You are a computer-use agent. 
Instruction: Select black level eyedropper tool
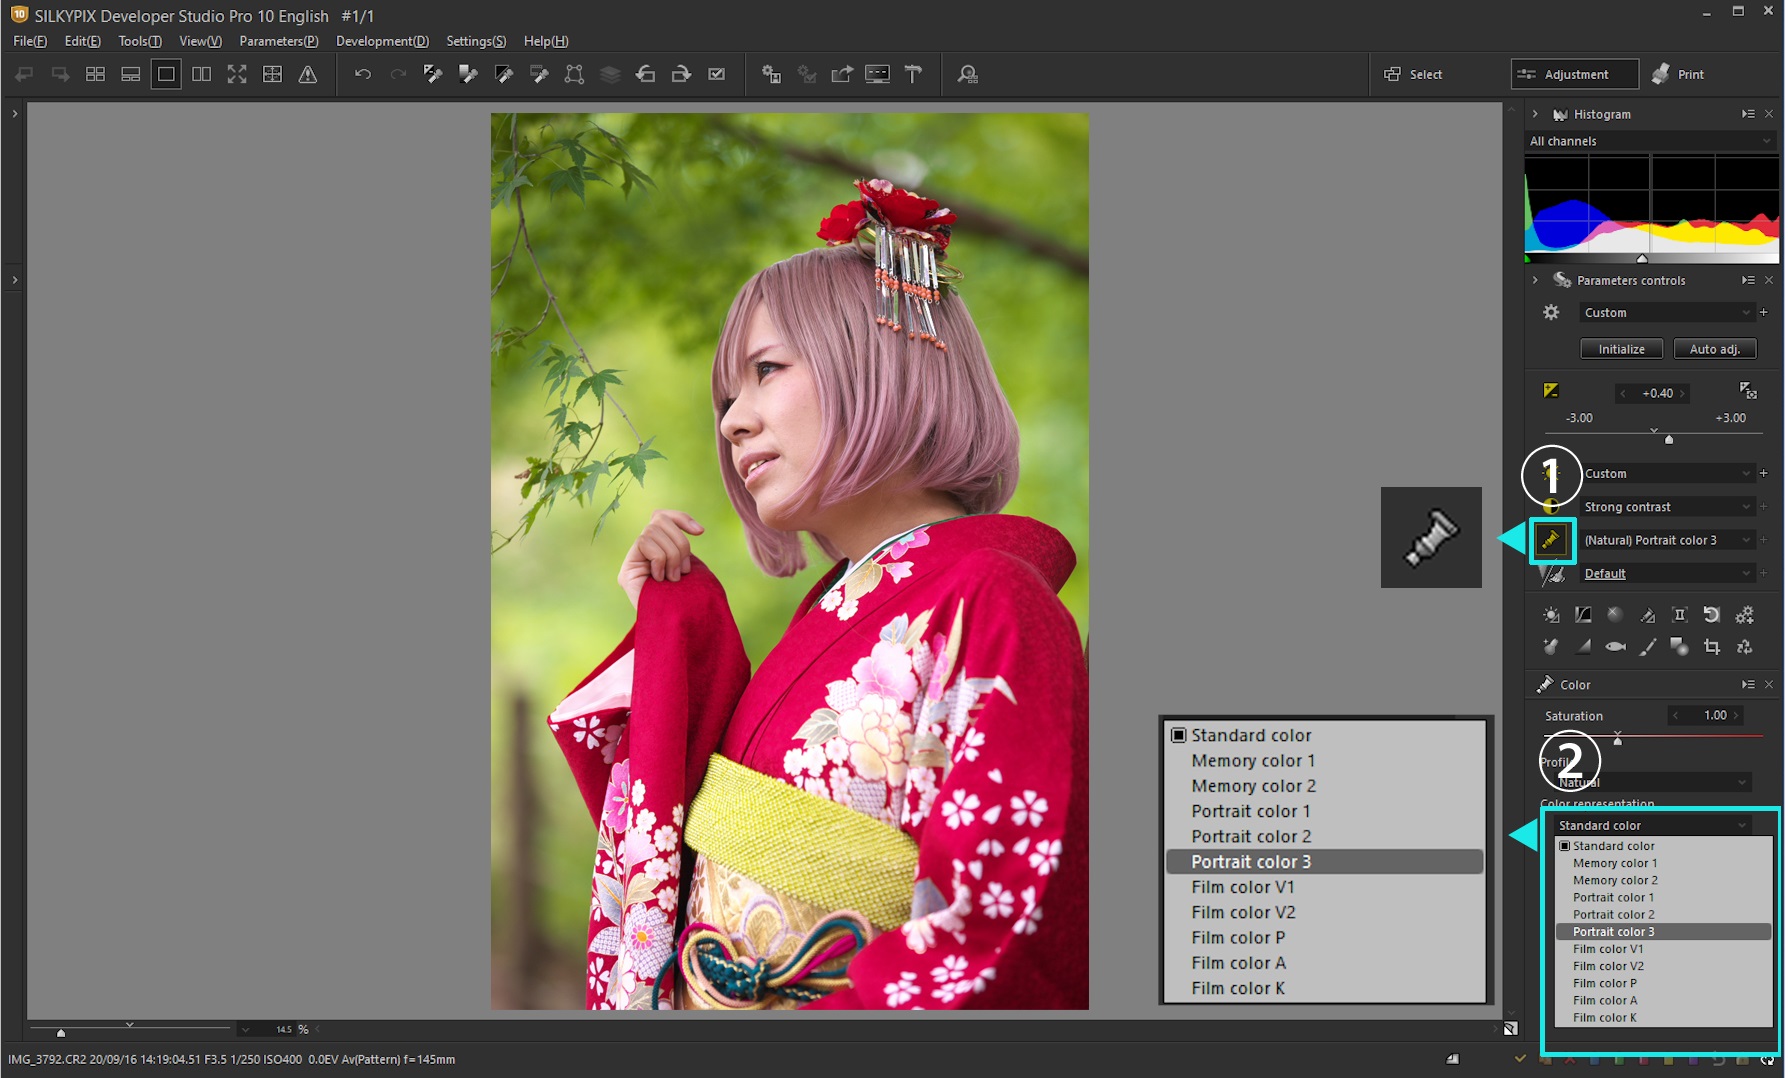tap(504, 74)
